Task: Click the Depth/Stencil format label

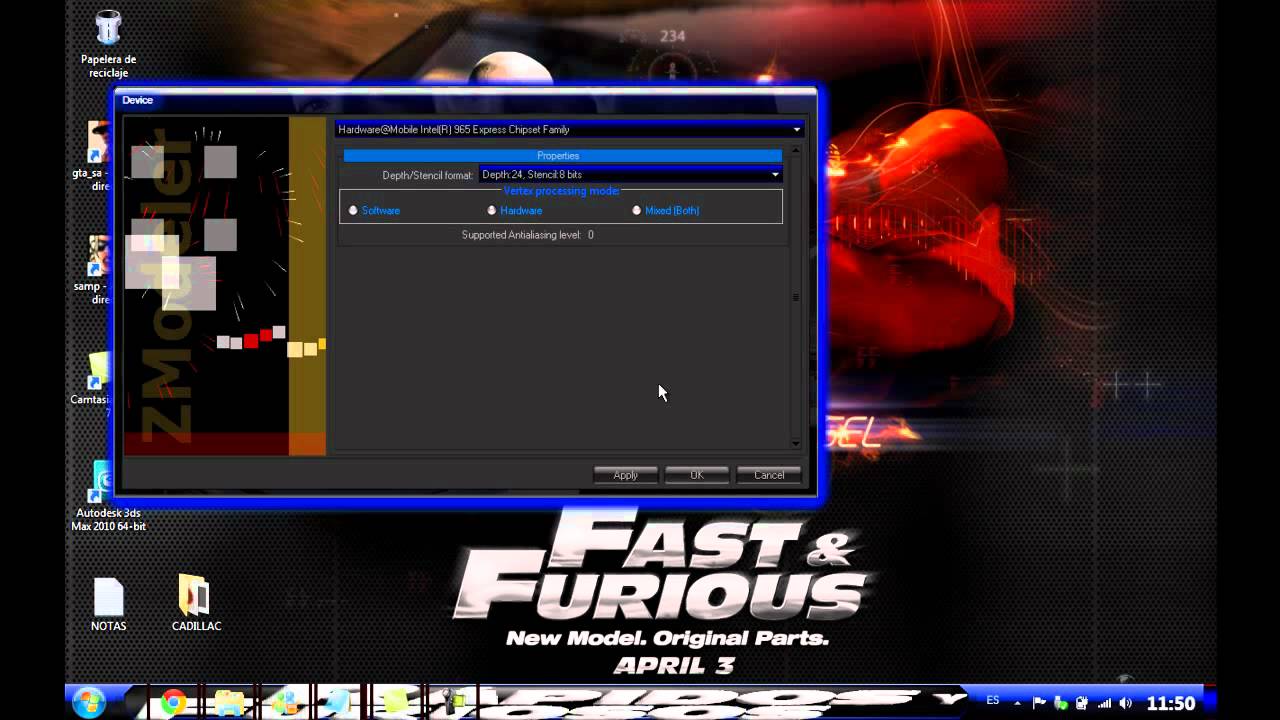Action: 427,175
